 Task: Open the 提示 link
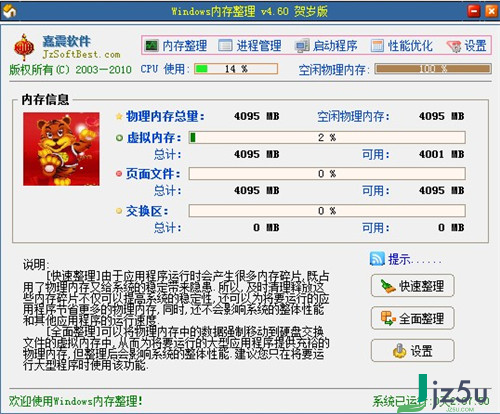coord(415,259)
